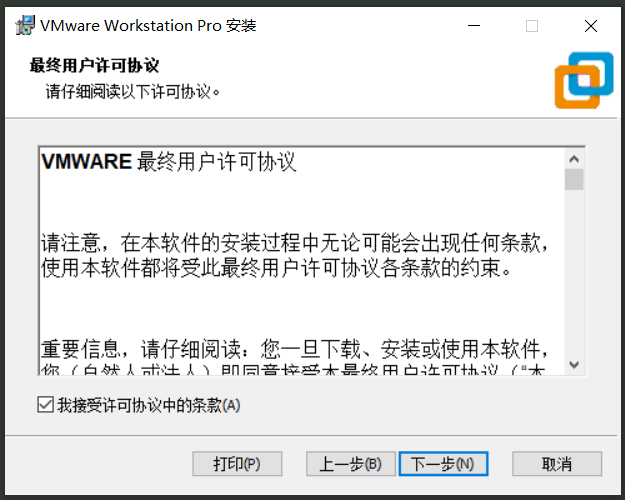Click the 打印(P) button

click(x=237, y=464)
